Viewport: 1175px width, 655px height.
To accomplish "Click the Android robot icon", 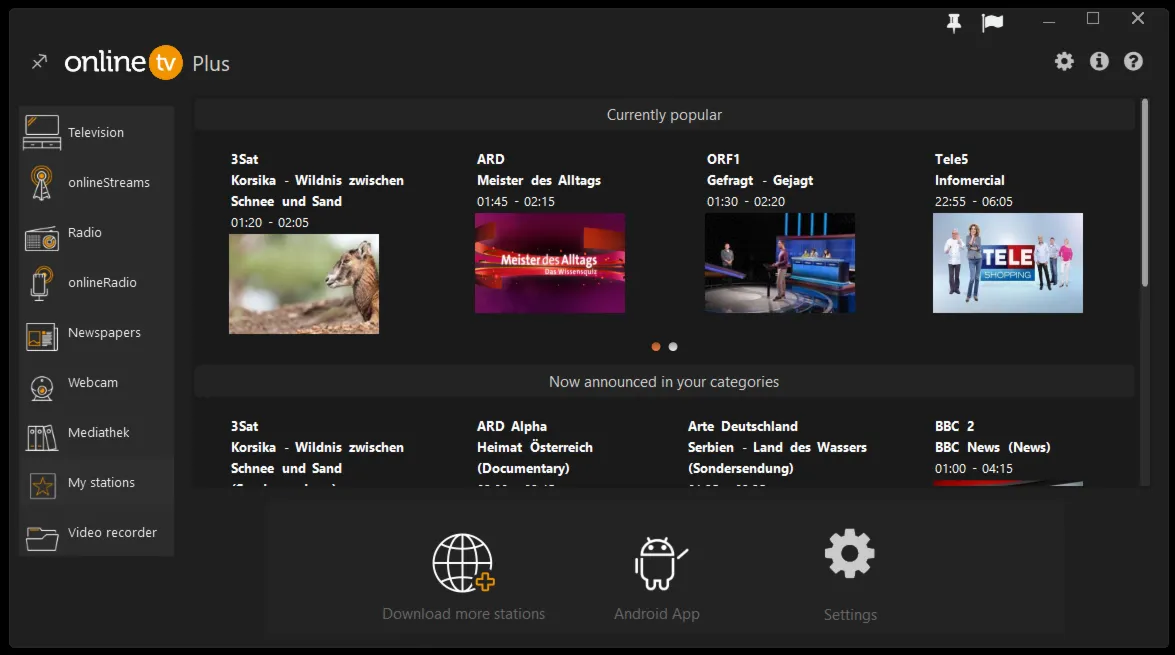I will [659, 563].
